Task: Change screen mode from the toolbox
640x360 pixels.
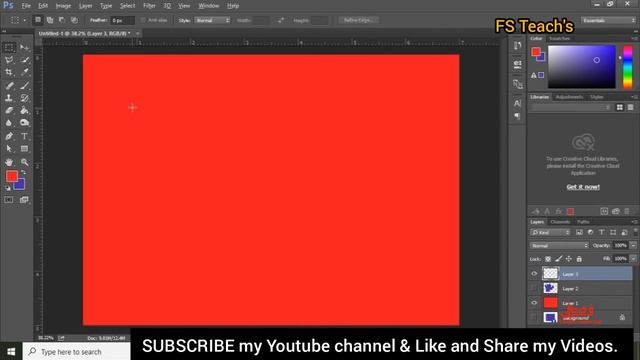Action: coord(24,200)
